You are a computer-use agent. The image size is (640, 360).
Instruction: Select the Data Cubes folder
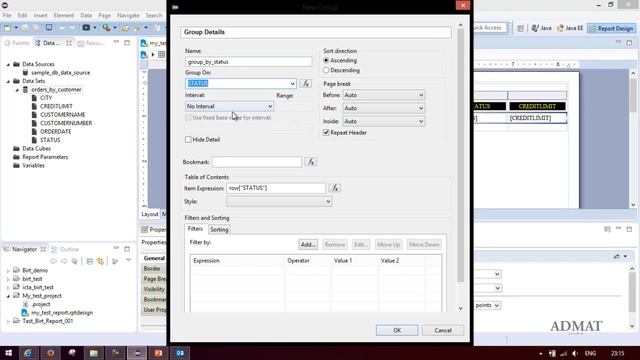[36, 149]
